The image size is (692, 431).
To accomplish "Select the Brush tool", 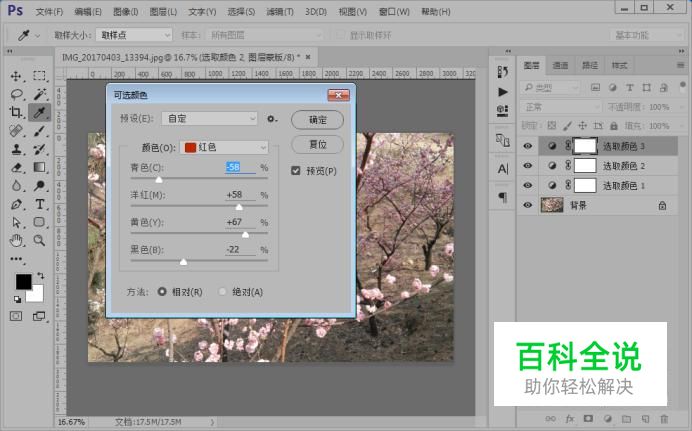I will coord(39,131).
